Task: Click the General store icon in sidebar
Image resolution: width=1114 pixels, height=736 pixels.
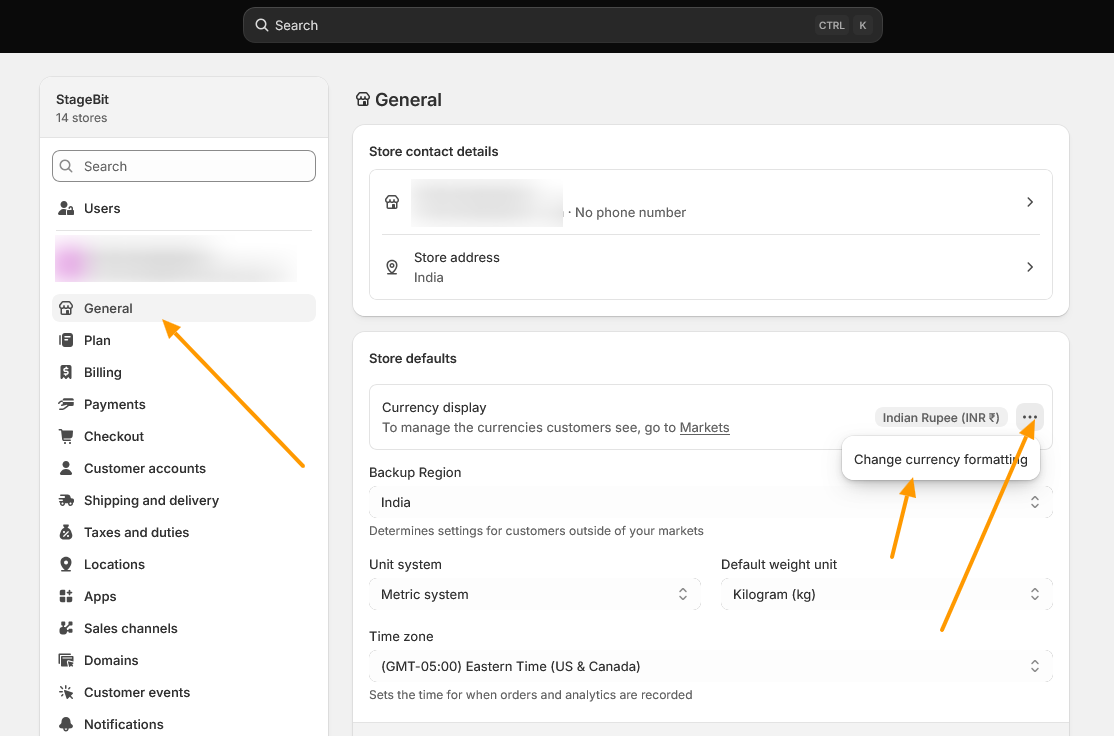Action: 66,308
